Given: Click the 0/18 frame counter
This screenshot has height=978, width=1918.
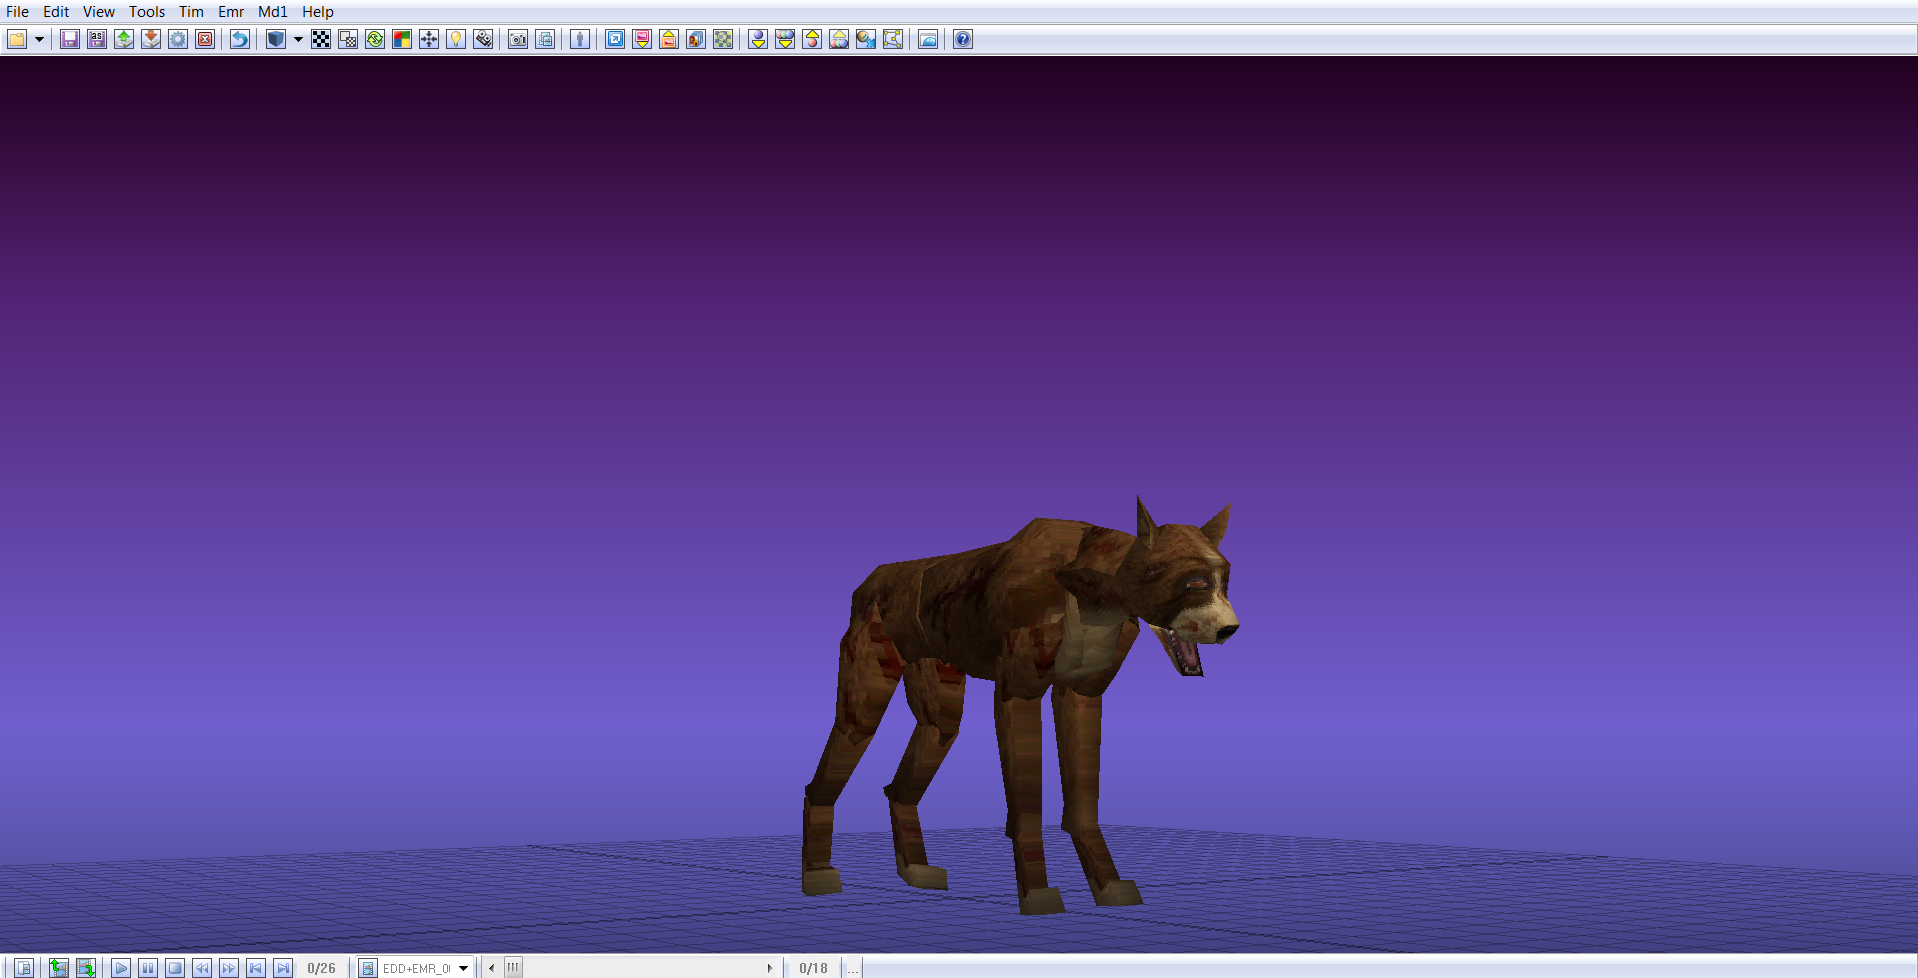Looking at the screenshot, I should click(x=814, y=968).
